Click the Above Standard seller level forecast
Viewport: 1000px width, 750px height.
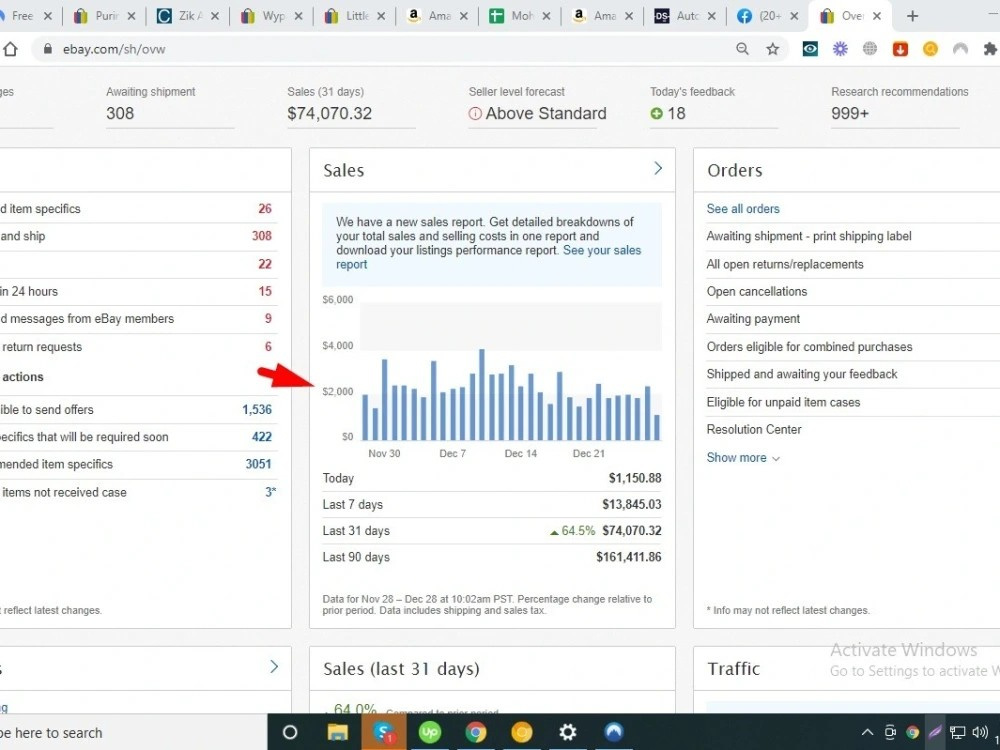click(537, 105)
